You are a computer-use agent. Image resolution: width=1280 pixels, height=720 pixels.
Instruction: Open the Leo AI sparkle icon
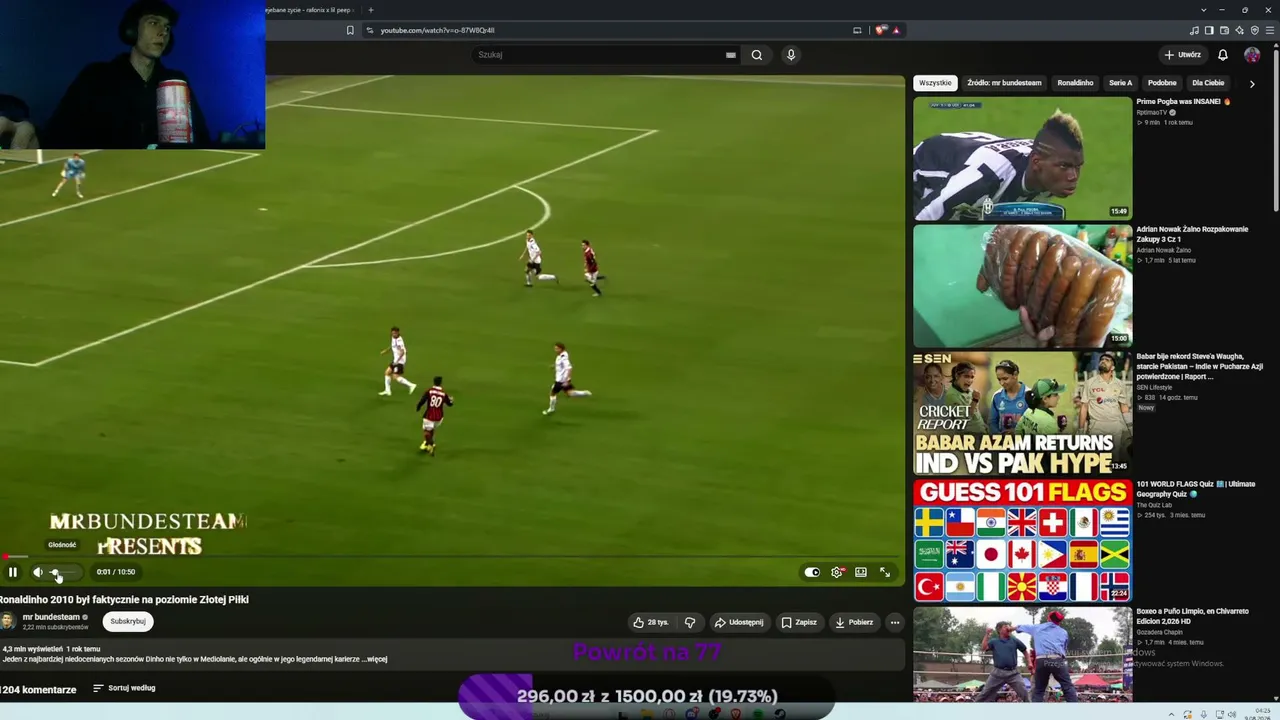coord(1240,30)
